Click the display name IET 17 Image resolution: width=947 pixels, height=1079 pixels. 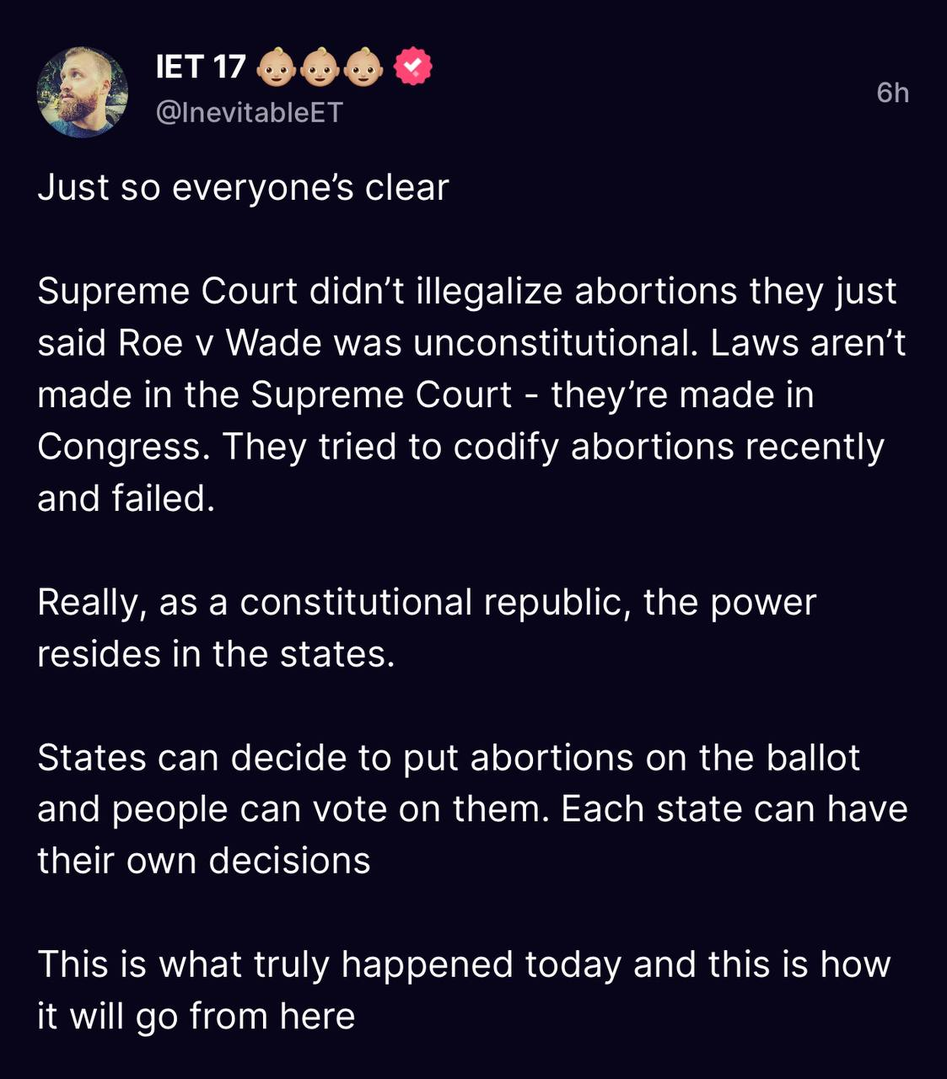(x=201, y=68)
